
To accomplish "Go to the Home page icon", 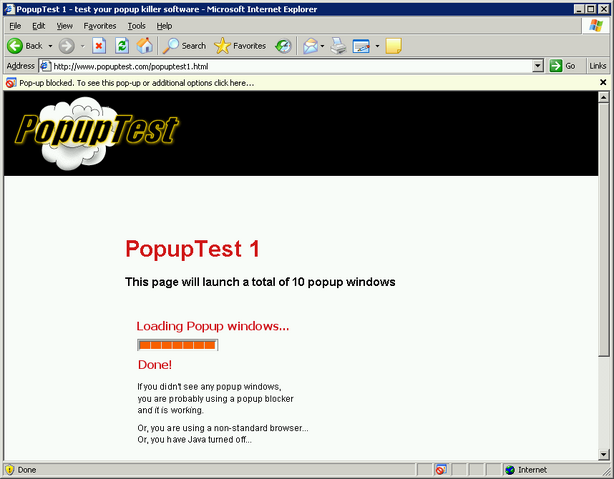I will click(x=144, y=46).
